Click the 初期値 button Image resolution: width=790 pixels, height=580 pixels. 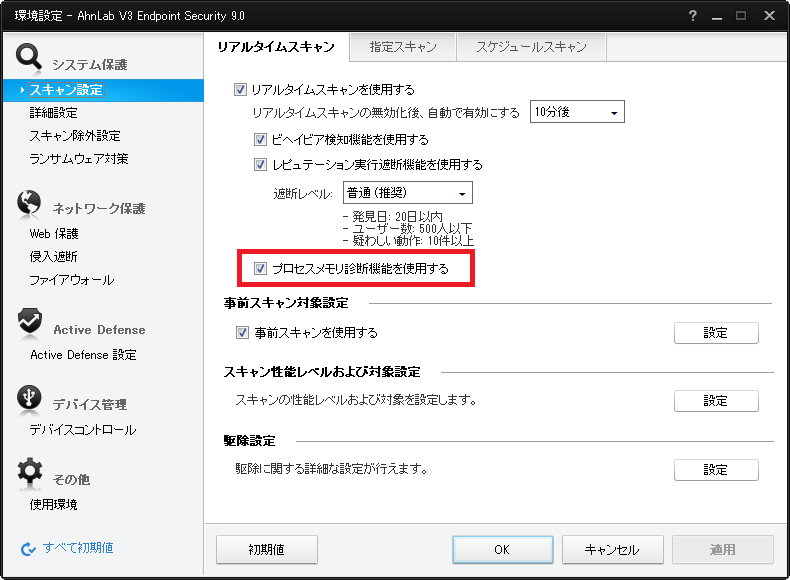(267, 549)
